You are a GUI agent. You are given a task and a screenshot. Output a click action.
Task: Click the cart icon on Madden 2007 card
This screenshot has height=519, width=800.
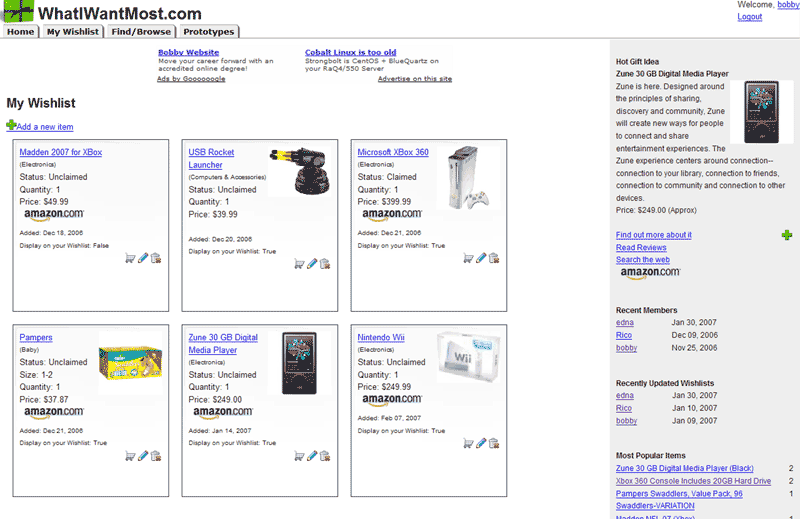click(130, 258)
